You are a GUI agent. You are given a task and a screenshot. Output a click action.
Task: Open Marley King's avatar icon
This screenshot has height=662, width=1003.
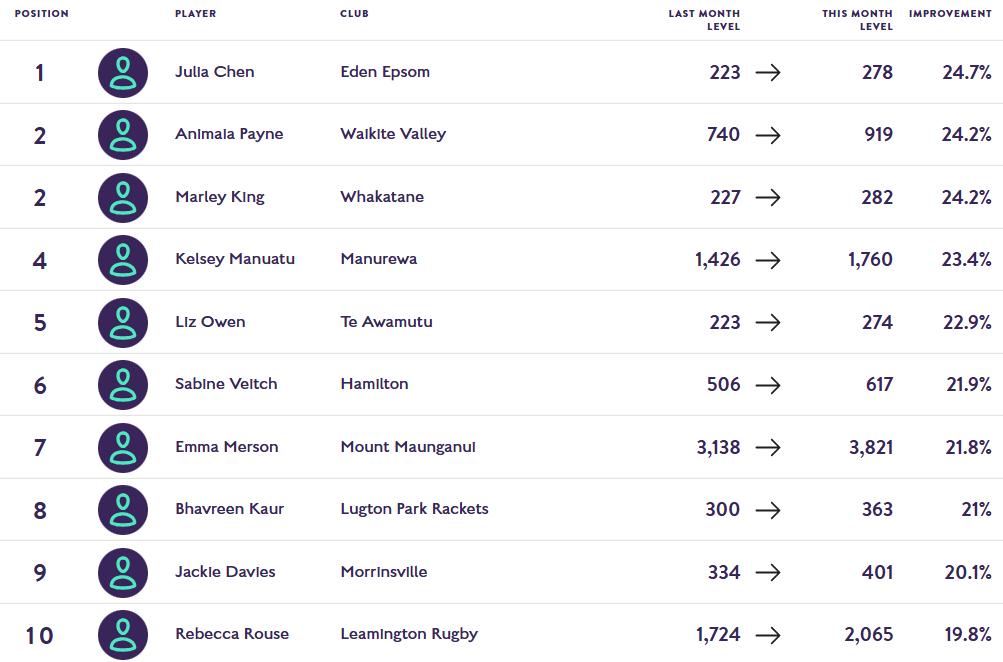click(123, 198)
